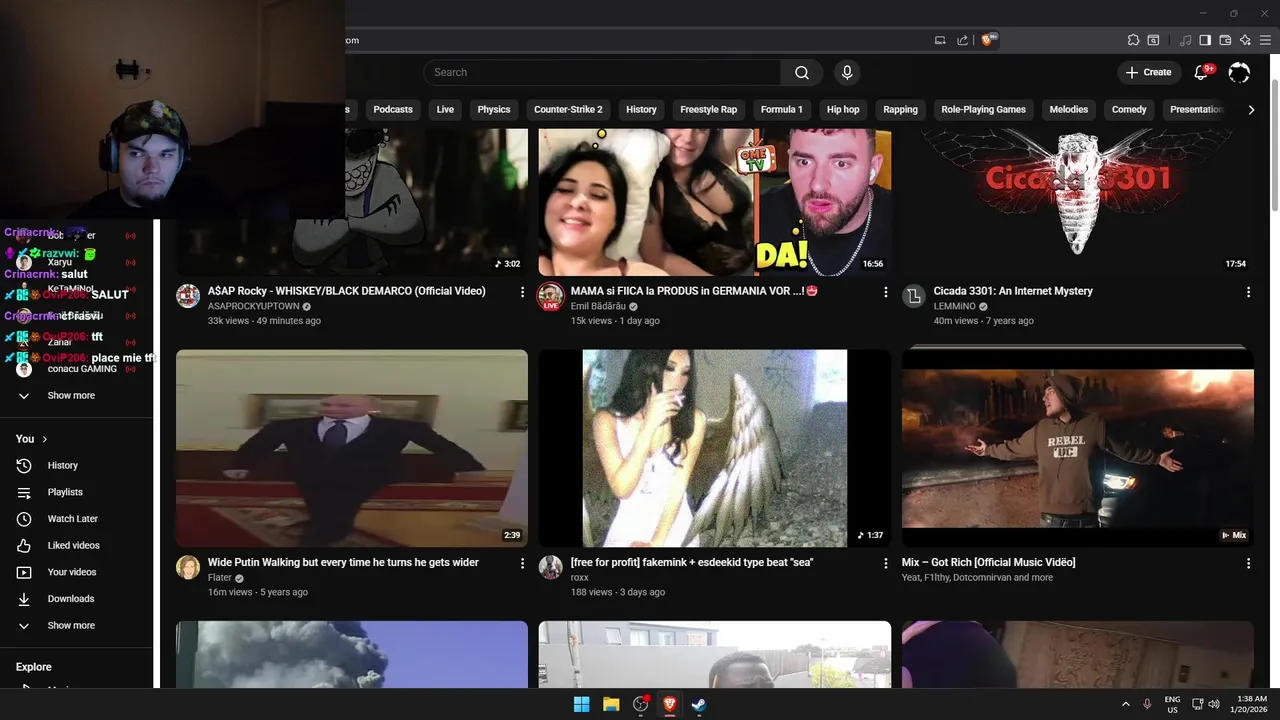The height and width of the screenshot is (720, 1280).
Task: Open the Wide Putin Walking thumbnail
Action: click(x=352, y=448)
